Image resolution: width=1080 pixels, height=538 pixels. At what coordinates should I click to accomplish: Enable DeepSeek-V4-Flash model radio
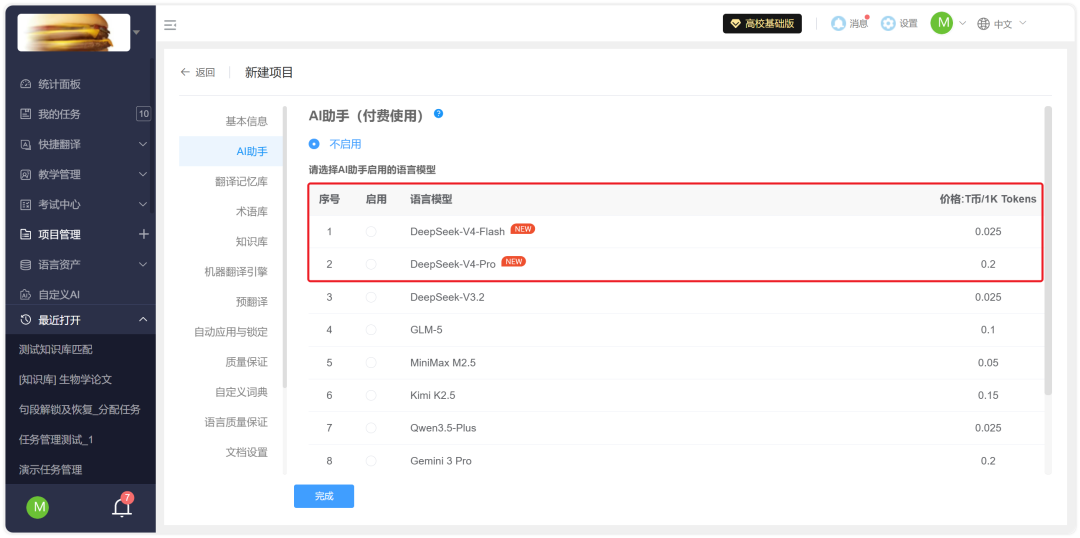(371, 231)
